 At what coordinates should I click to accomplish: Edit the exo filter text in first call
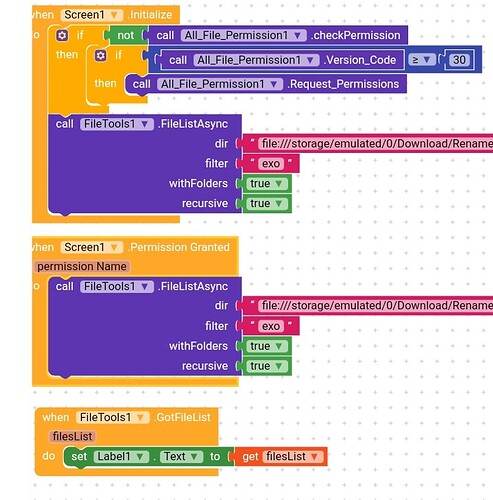(271, 164)
